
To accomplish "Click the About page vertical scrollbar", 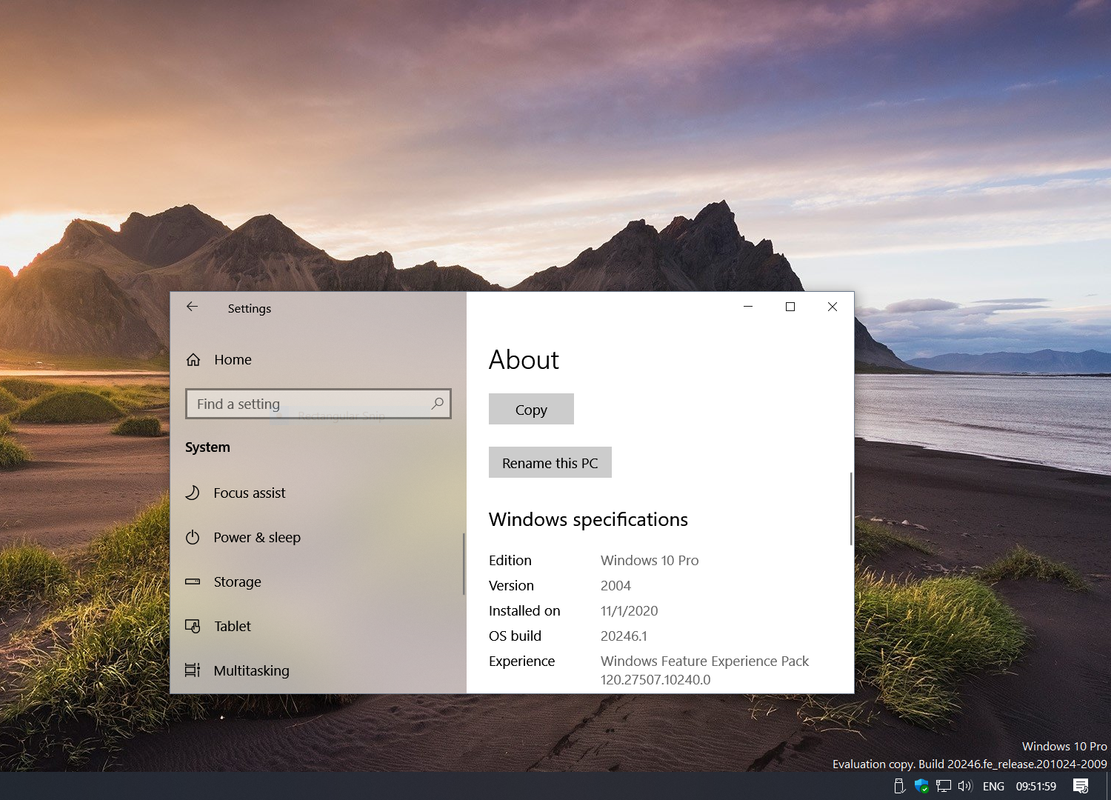I will [850, 509].
